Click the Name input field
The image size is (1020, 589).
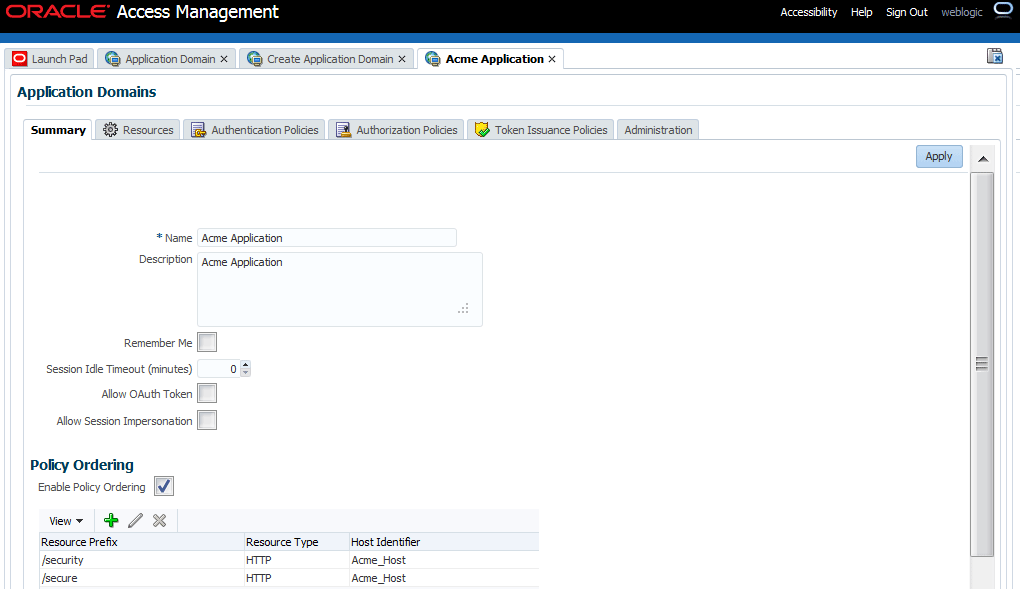pyautogui.click(x=327, y=238)
